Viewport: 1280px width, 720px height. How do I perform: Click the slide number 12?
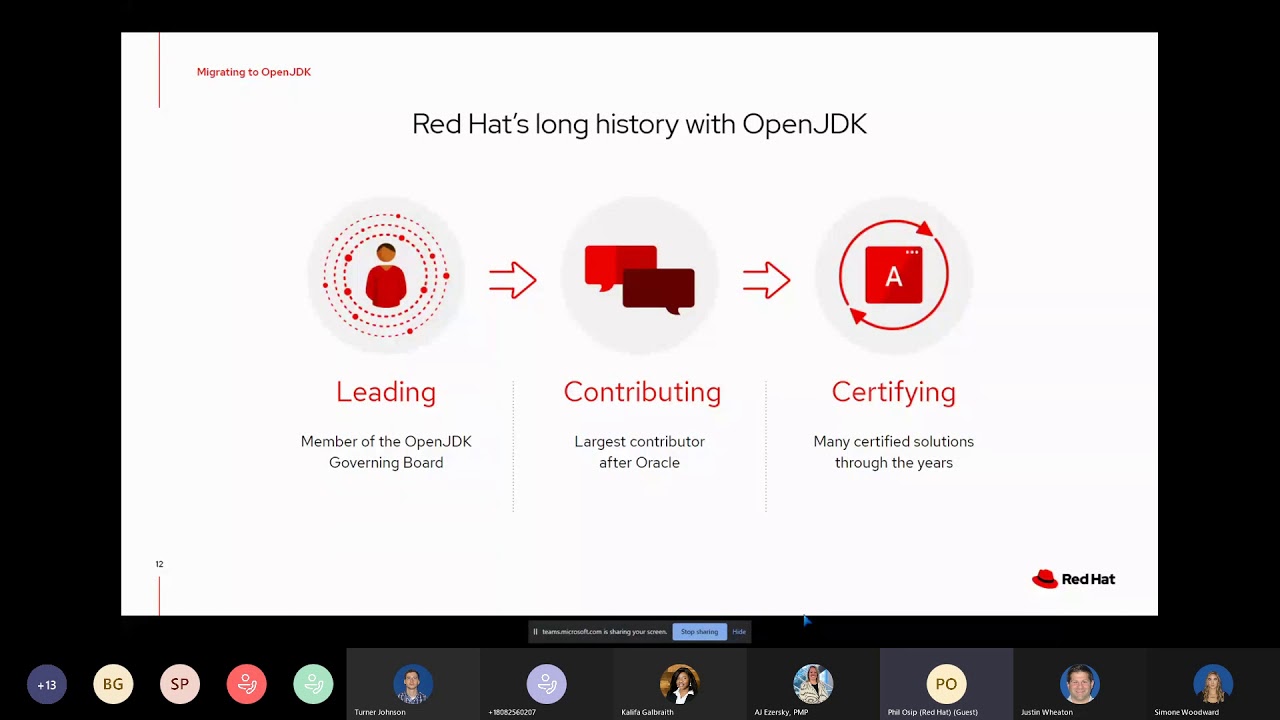[159, 564]
